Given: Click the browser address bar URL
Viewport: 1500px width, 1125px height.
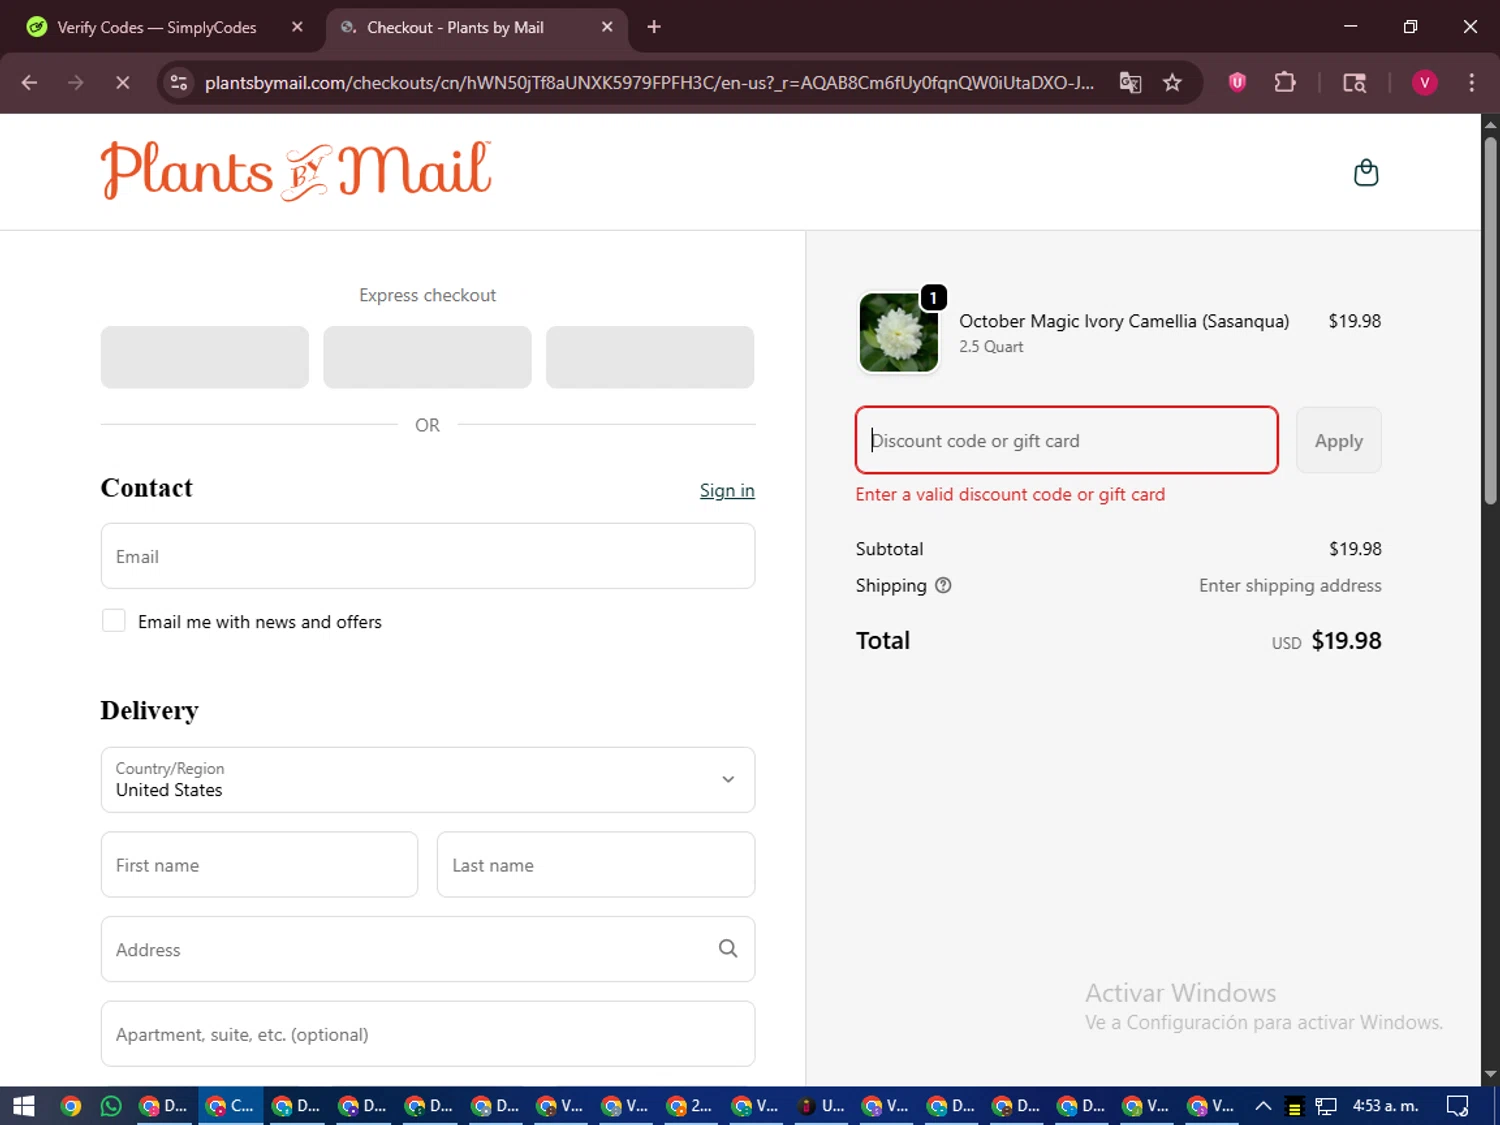Looking at the screenshot, I should pos(649,83).
